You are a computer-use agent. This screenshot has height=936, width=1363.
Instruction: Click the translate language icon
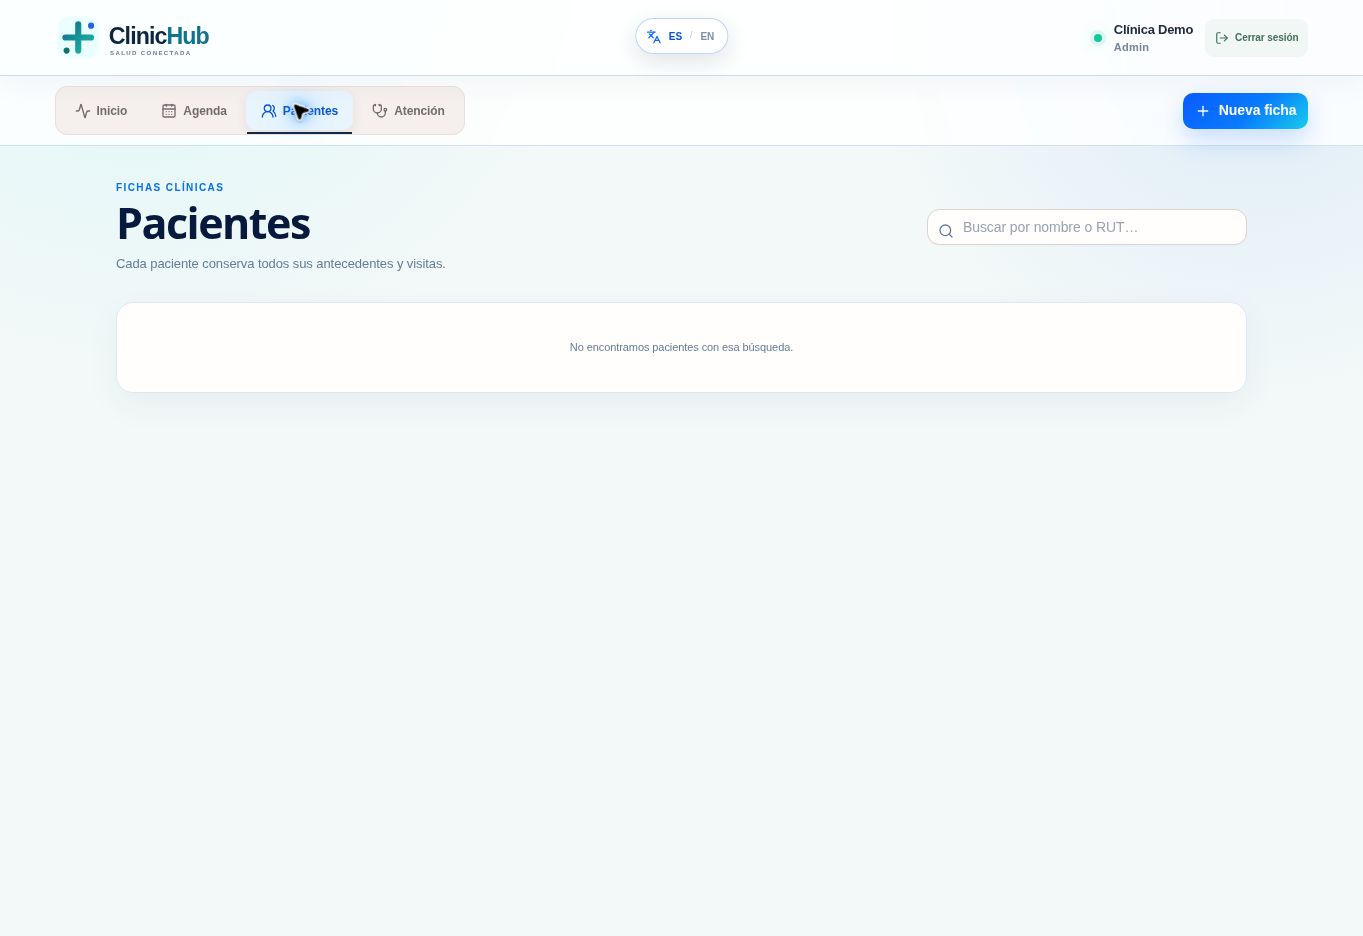point(654,37)
